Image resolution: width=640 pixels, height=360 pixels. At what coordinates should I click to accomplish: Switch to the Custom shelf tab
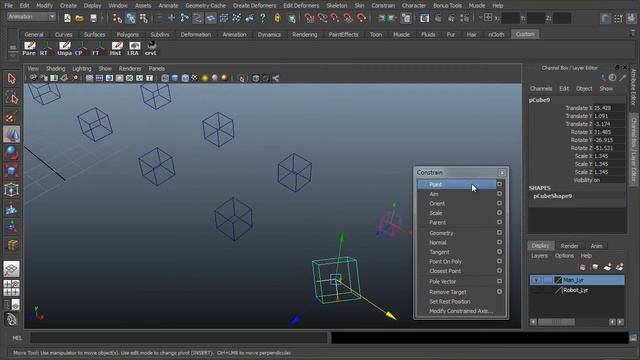(525, 34)
